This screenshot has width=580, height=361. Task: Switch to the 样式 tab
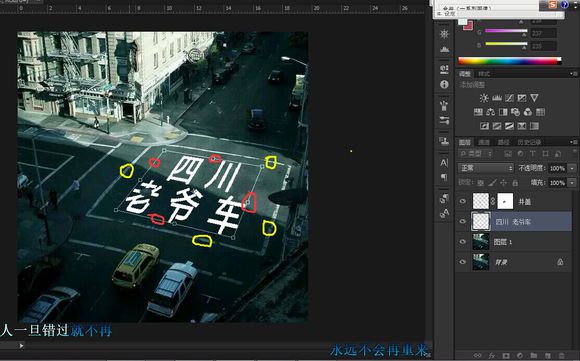tap(484, 74)
